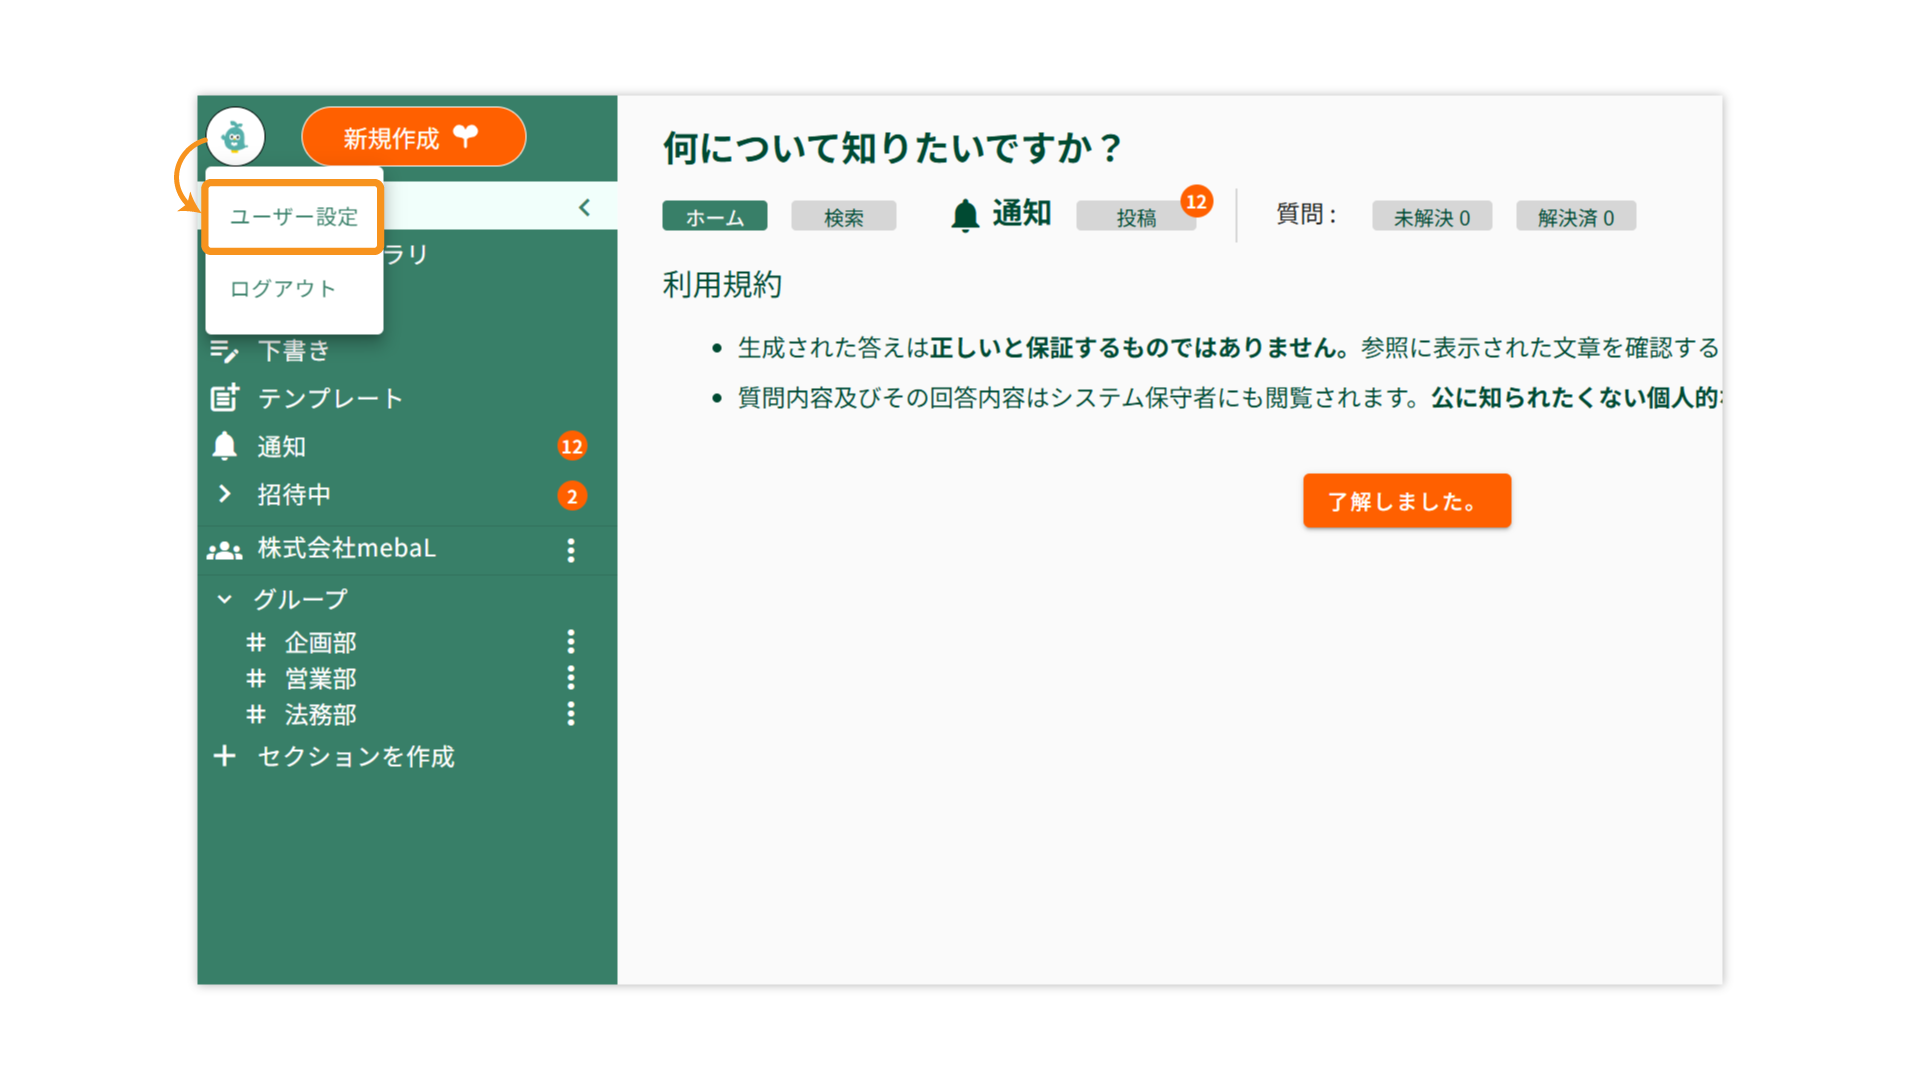Collapse the グループ section
This screenshot has height=1080, width=1920.
pyautogui.click(x=224, y=599)
